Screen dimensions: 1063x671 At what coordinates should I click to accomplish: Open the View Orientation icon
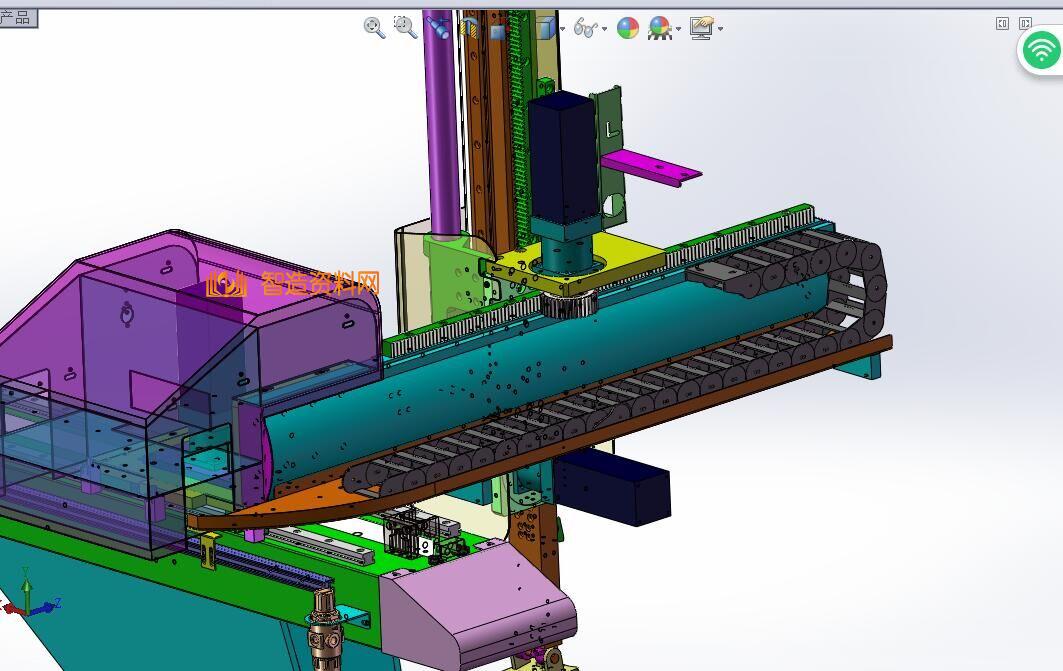point(498,29)
